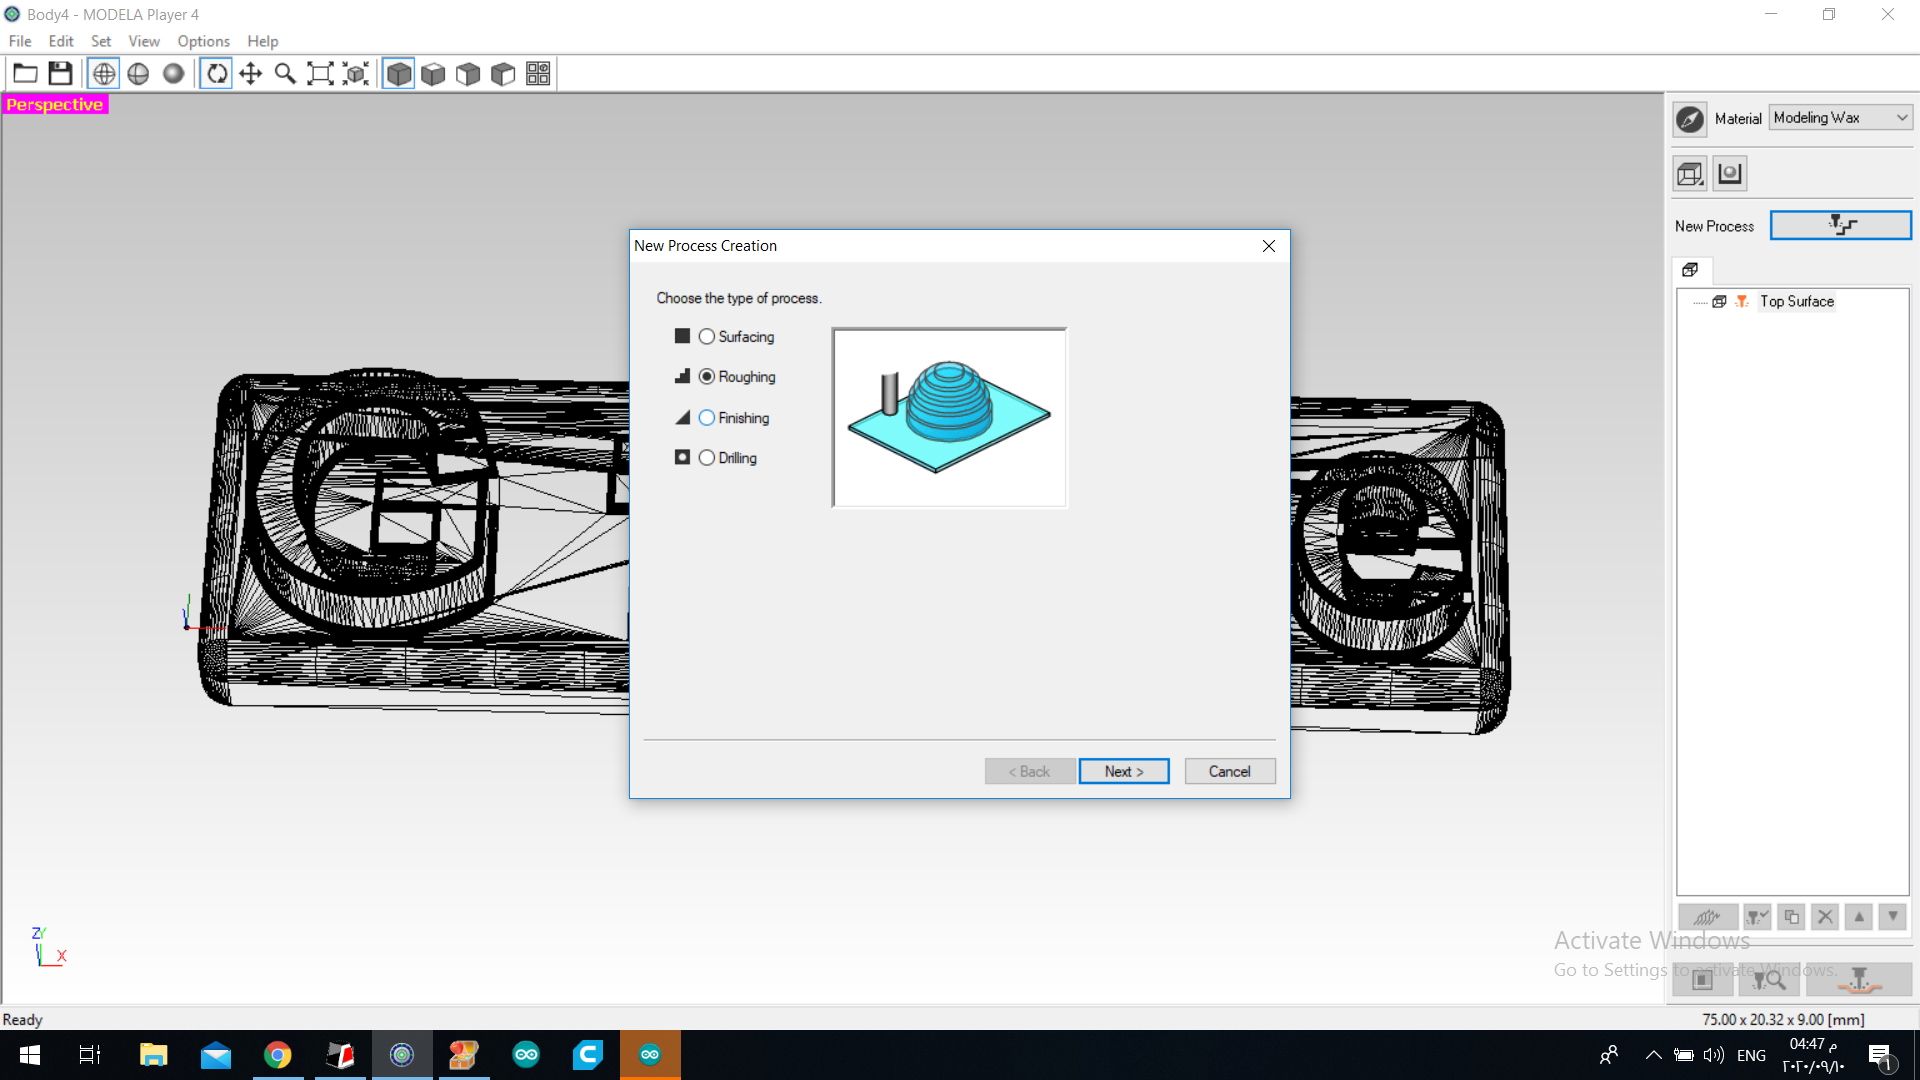Screen dimensions: 1920x1080
Task: Click the Fit to screen icon
Action: click(x=320, y=73)
